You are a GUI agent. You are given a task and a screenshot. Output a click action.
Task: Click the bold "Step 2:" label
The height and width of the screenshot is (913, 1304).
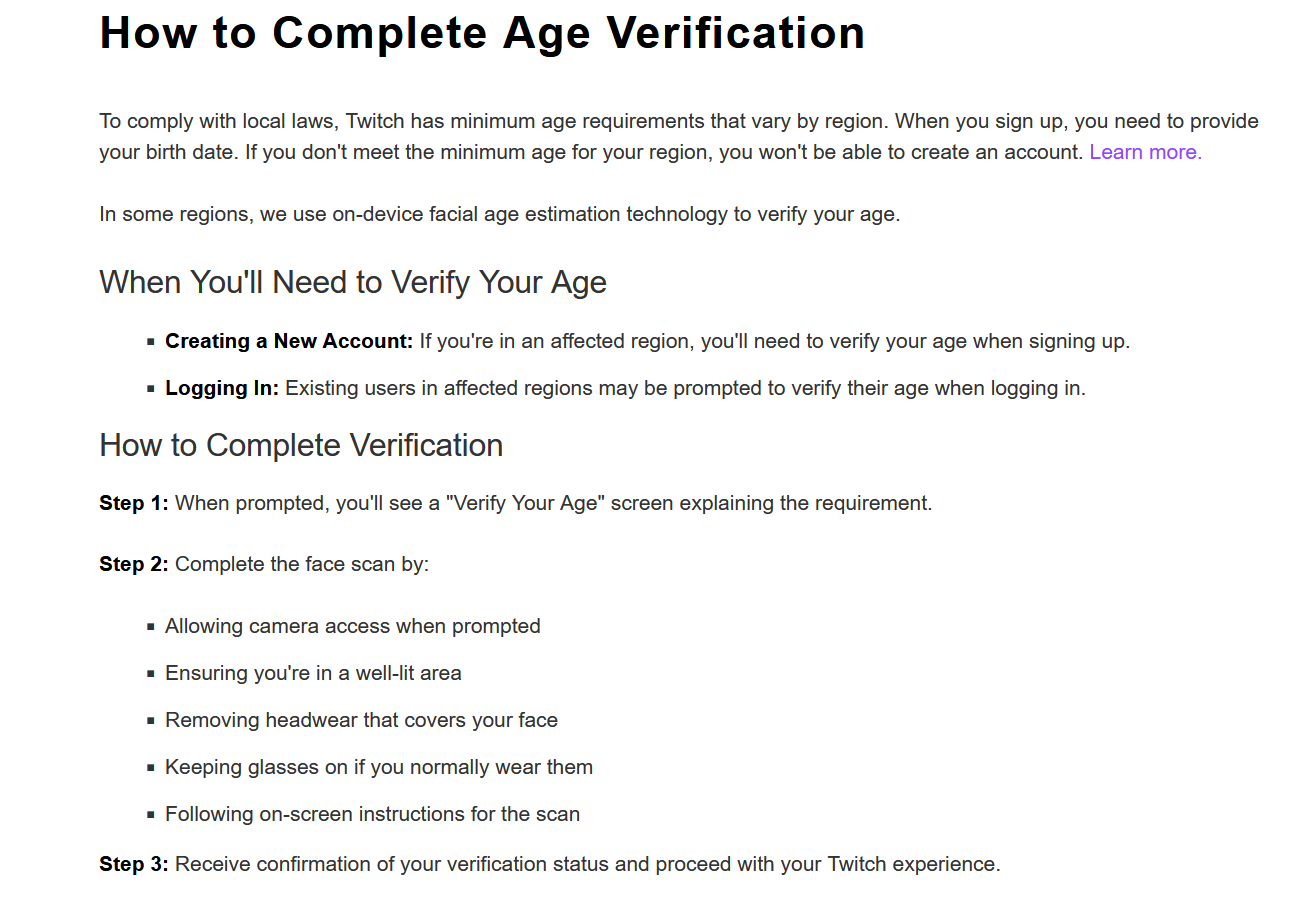[x=134, y=564]
